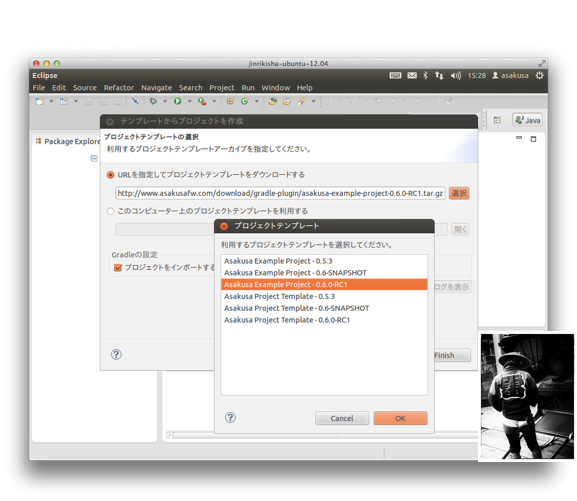Click the New Java Class icon

(x=245, y=101)
